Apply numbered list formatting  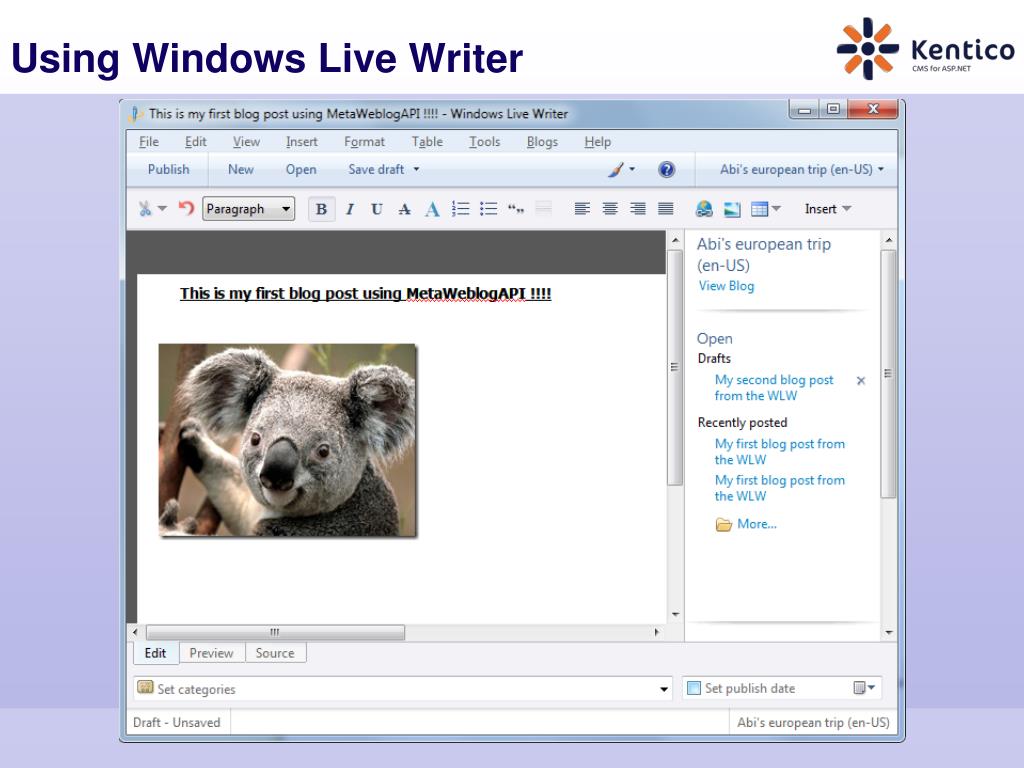(x=460, y=209)
